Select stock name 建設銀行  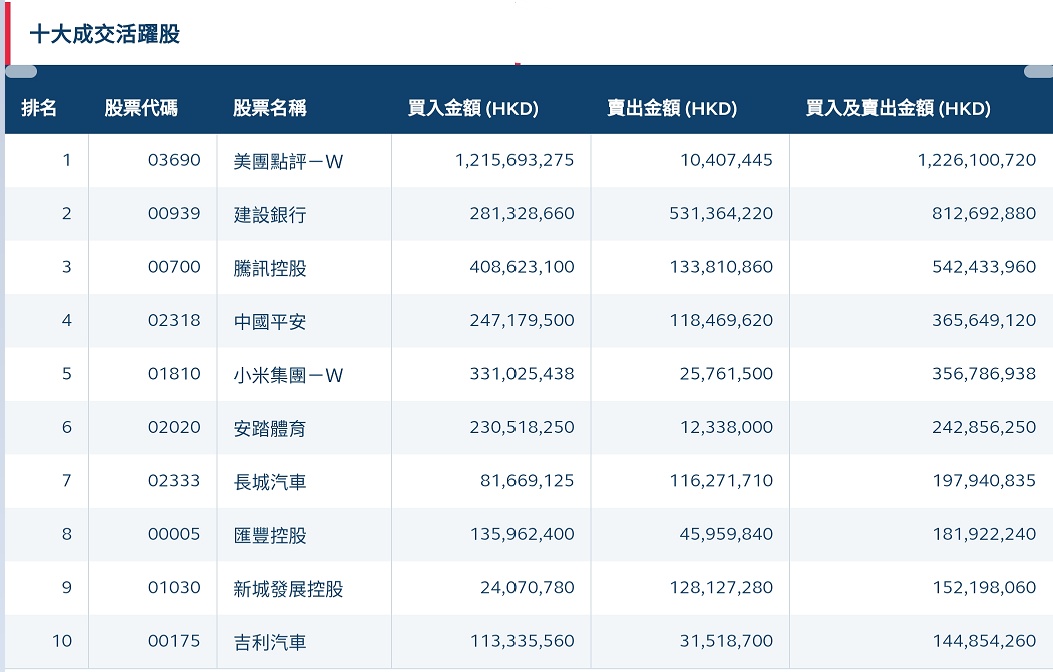pos(270,215)
